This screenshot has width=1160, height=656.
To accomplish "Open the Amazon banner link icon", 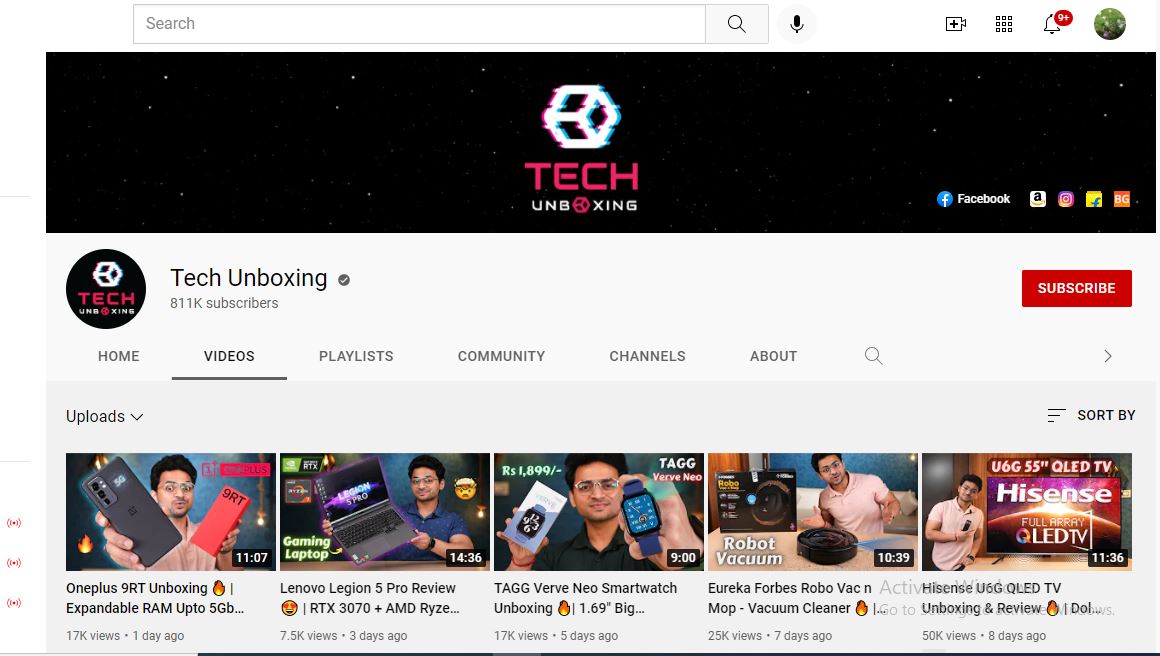I will pyautogui.click(x=1037, y=199).
